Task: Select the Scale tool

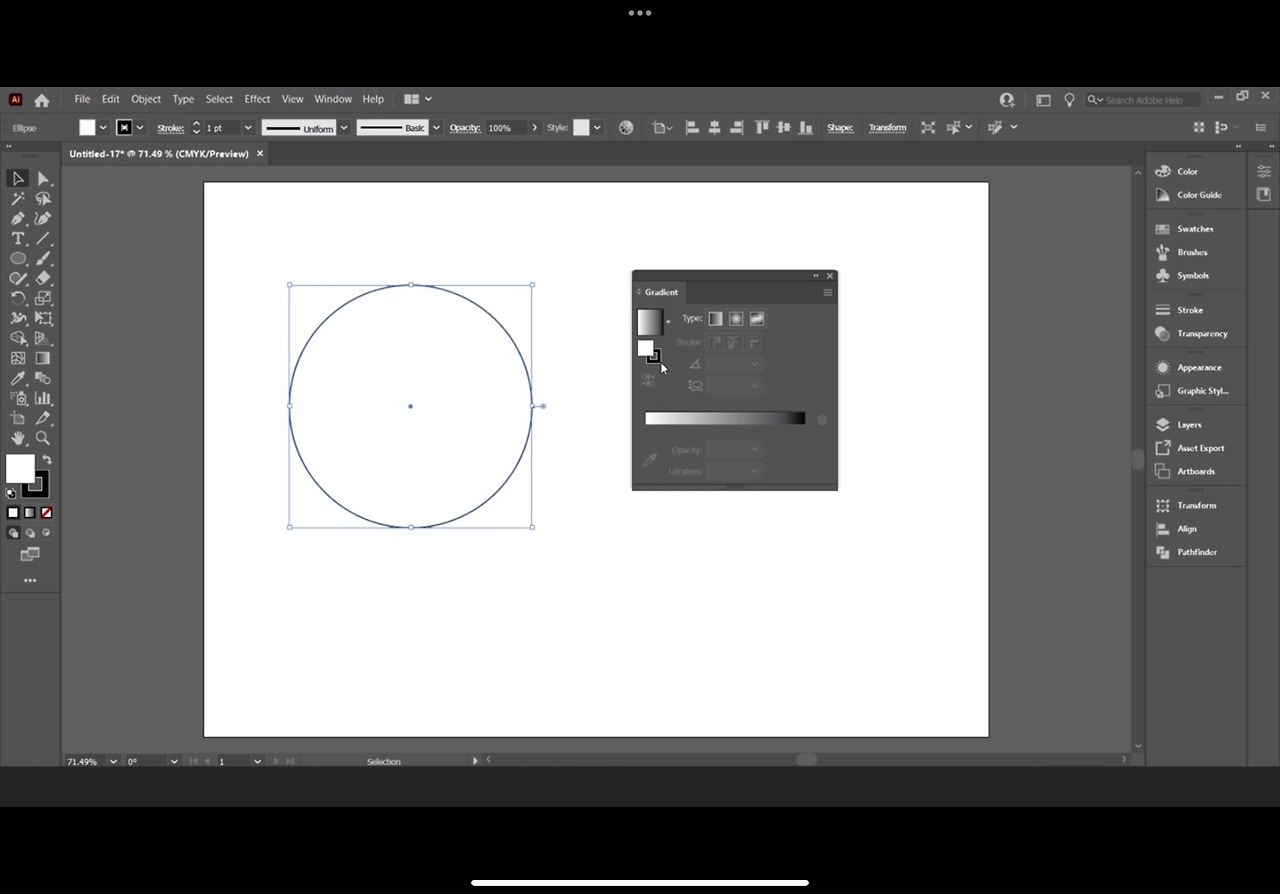Action: (43, 298)
